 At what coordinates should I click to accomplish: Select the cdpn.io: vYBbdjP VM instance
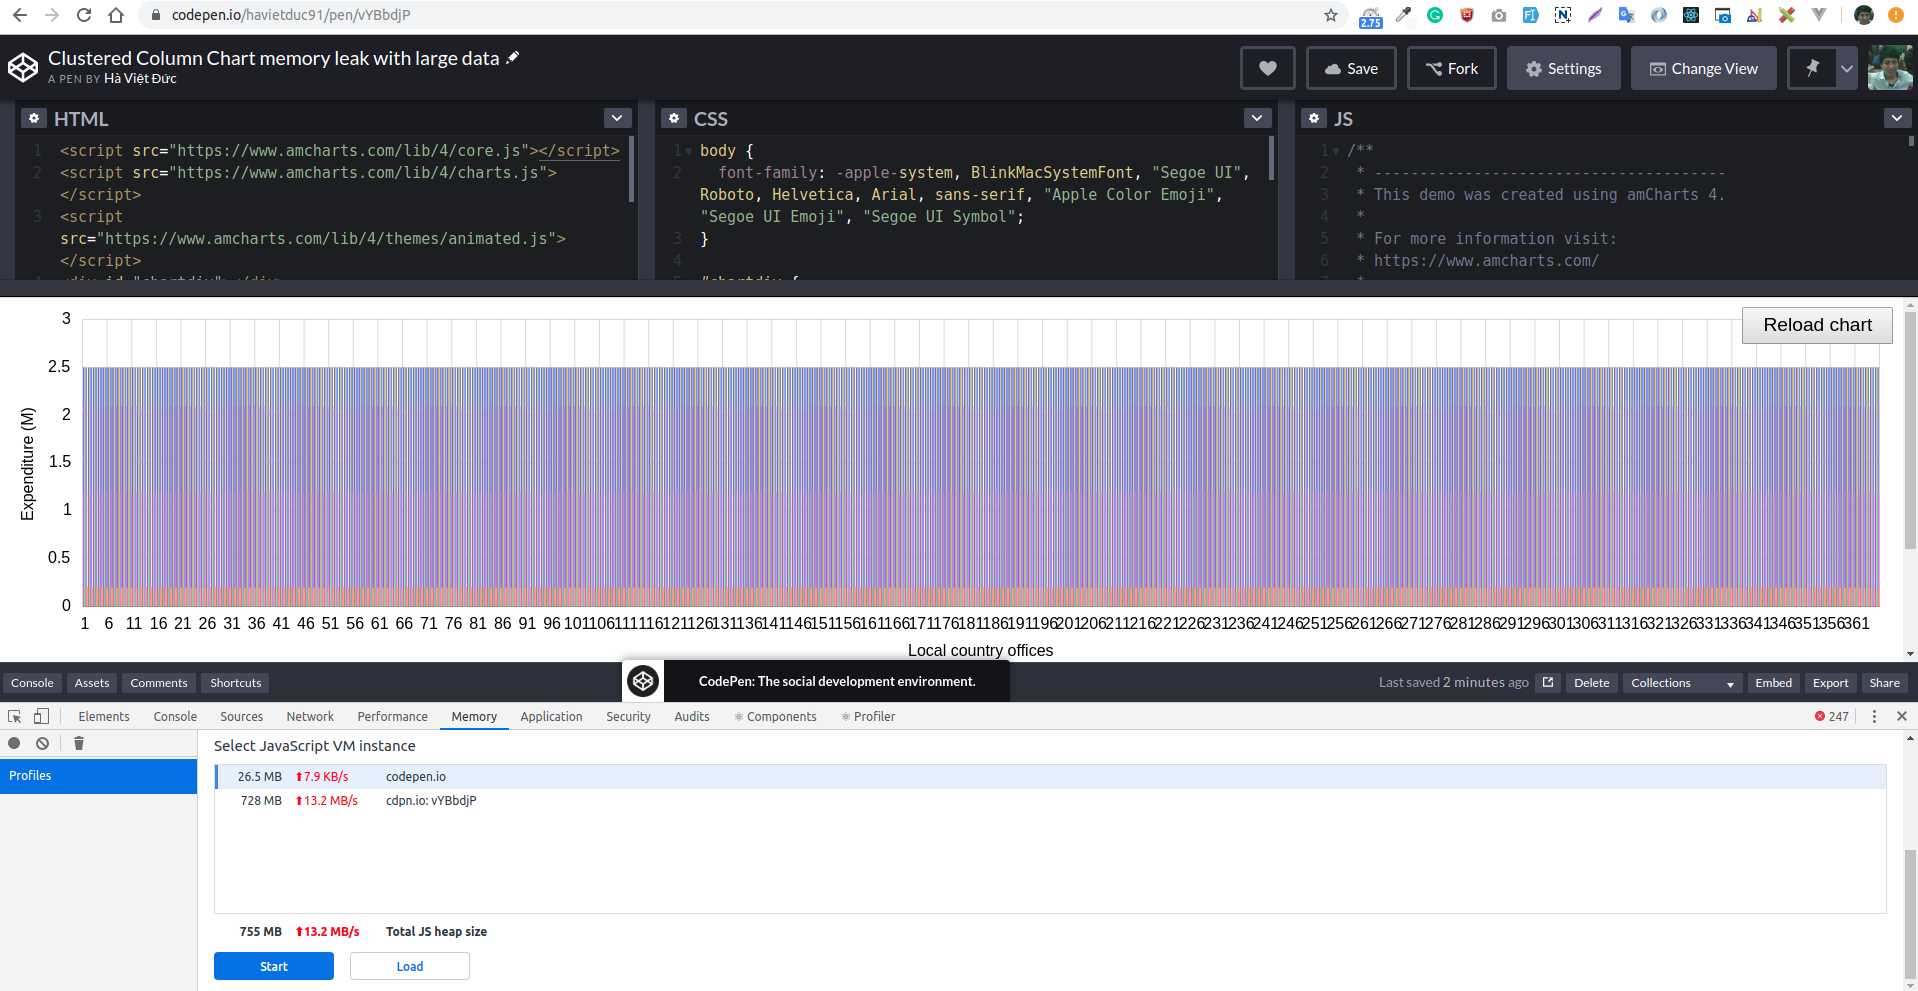click(x=1050, y=800)
